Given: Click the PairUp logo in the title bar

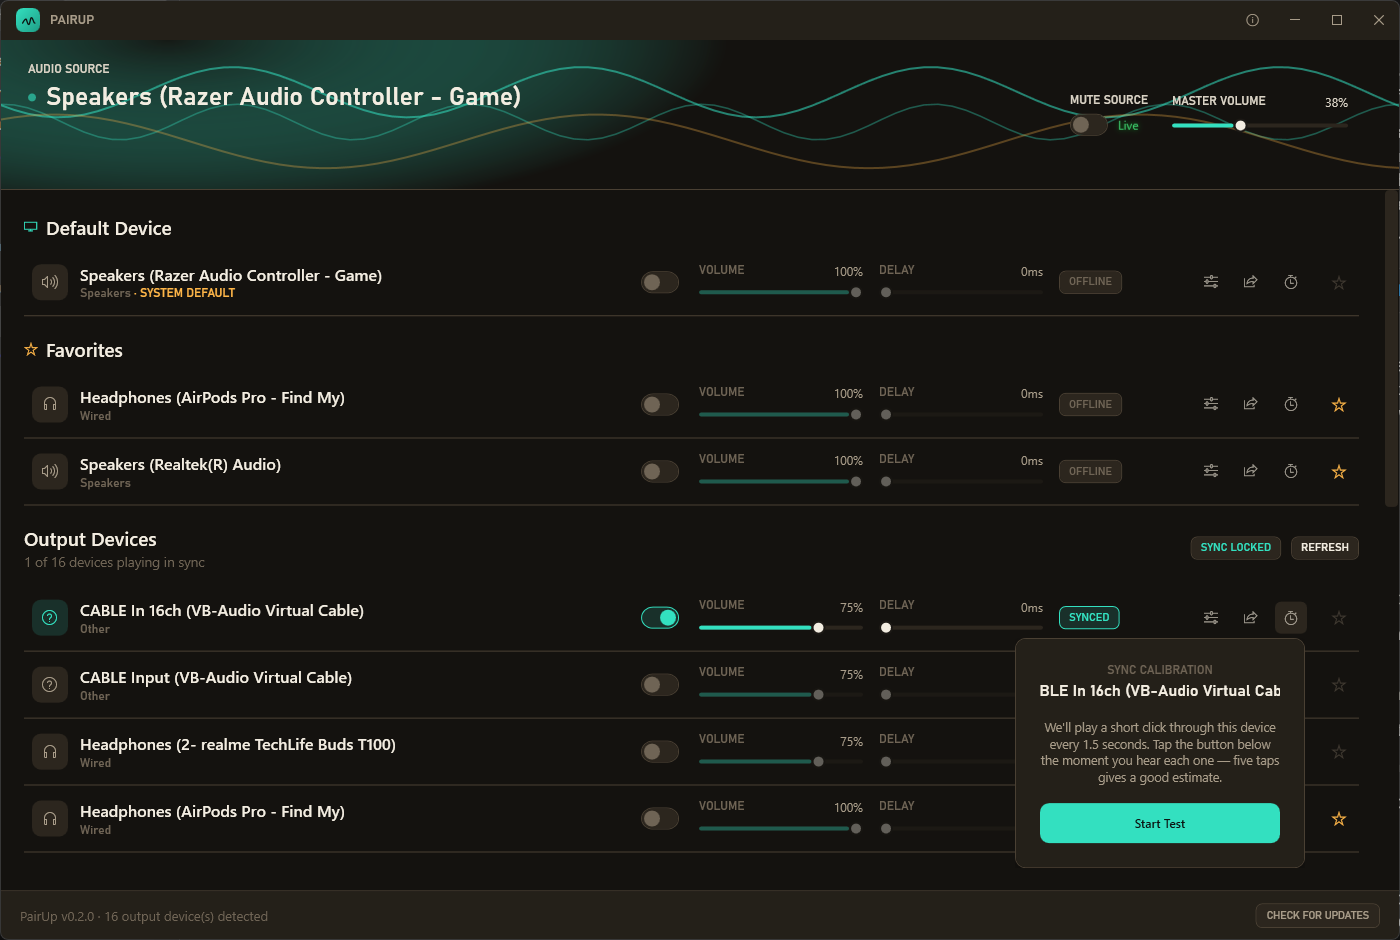Looking at the screenshot, I should (28, 20).
